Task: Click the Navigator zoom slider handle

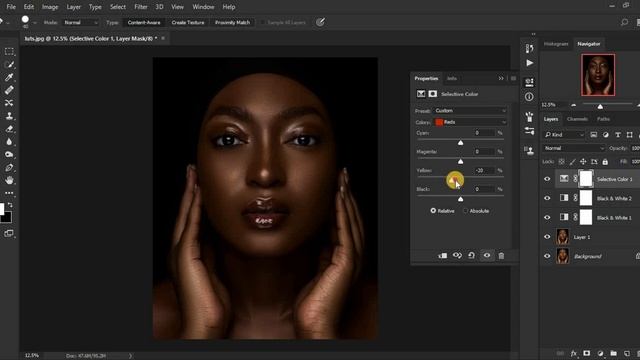Action: (600, 107)
